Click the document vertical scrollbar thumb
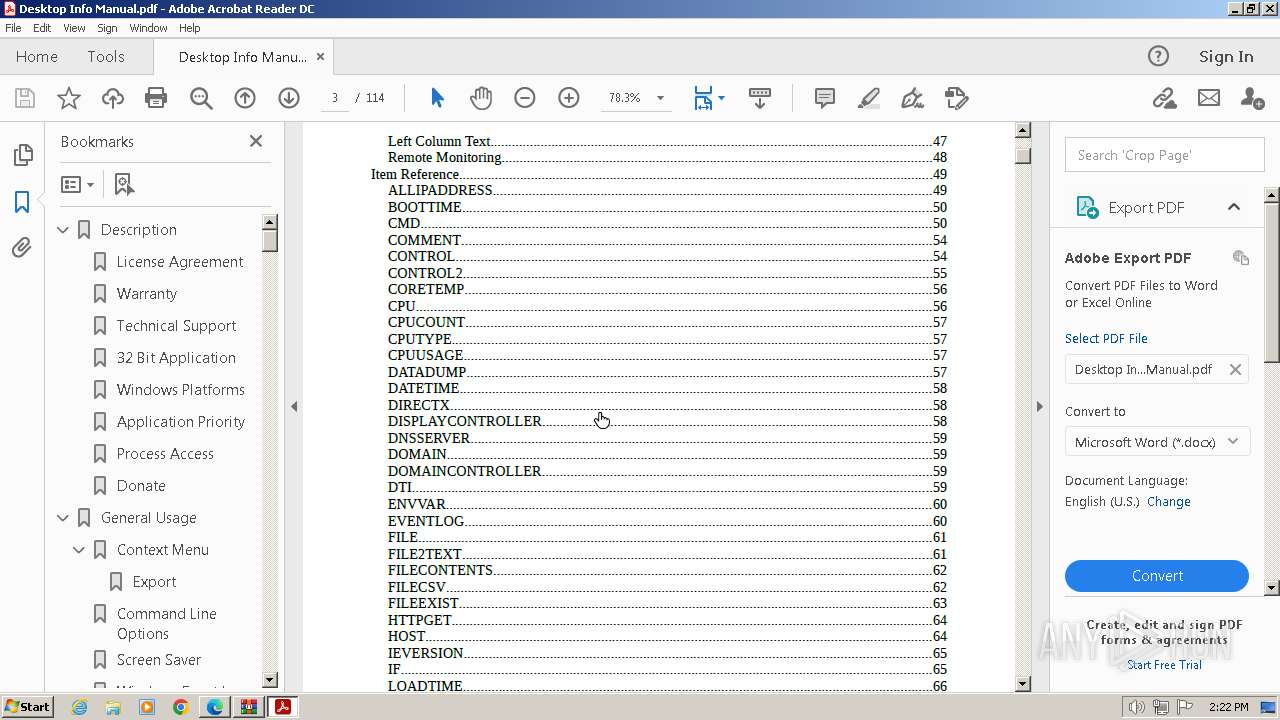 click(1022, 156)
